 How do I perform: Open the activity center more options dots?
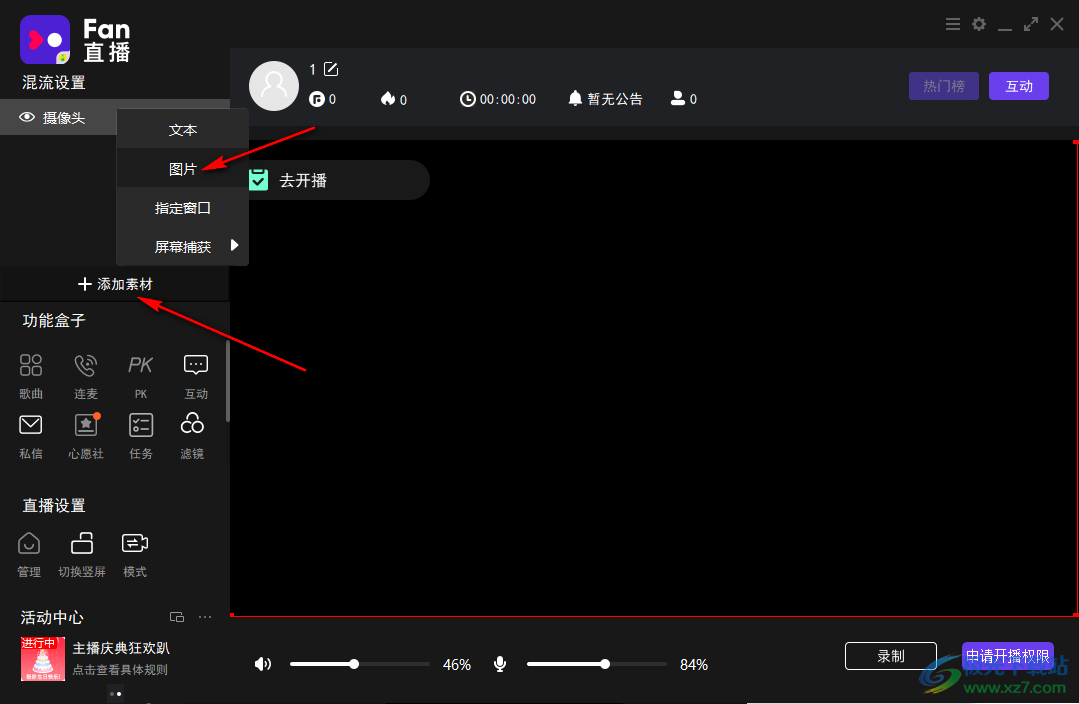tap(205, 617)
